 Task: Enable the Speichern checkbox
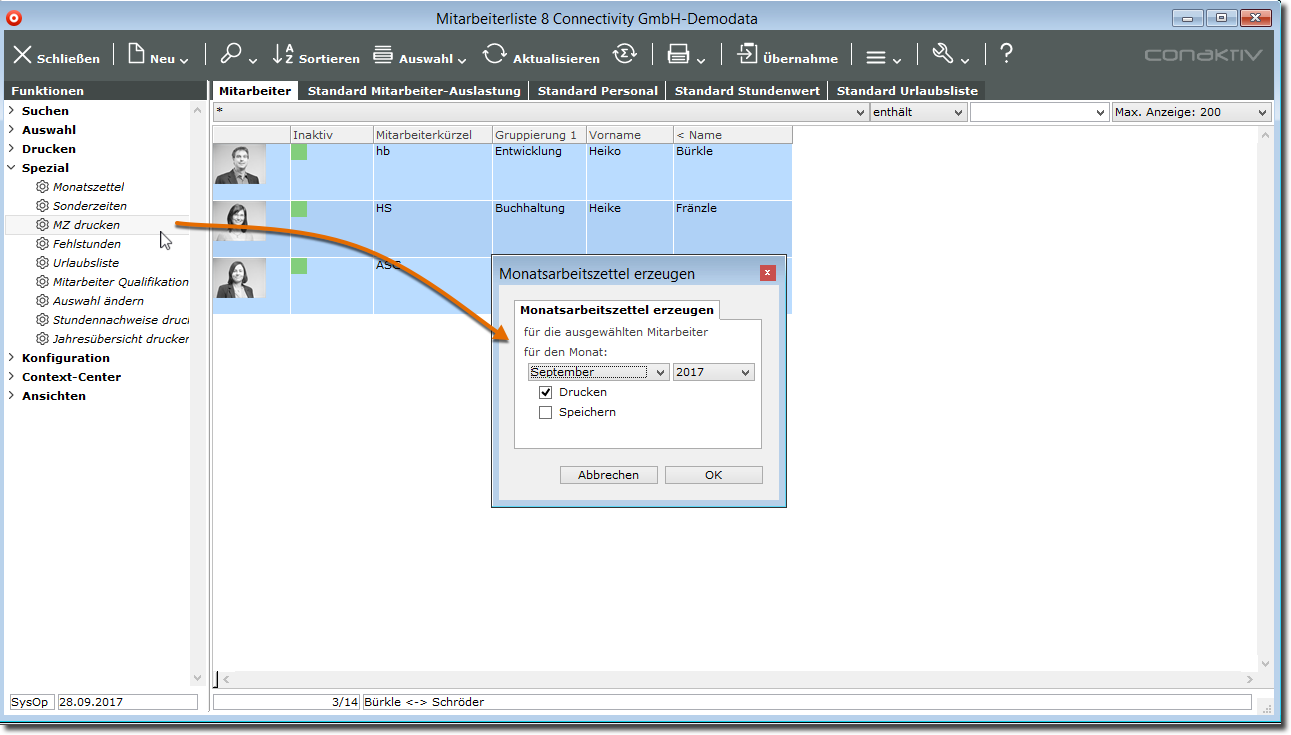(x=546, y=412)
